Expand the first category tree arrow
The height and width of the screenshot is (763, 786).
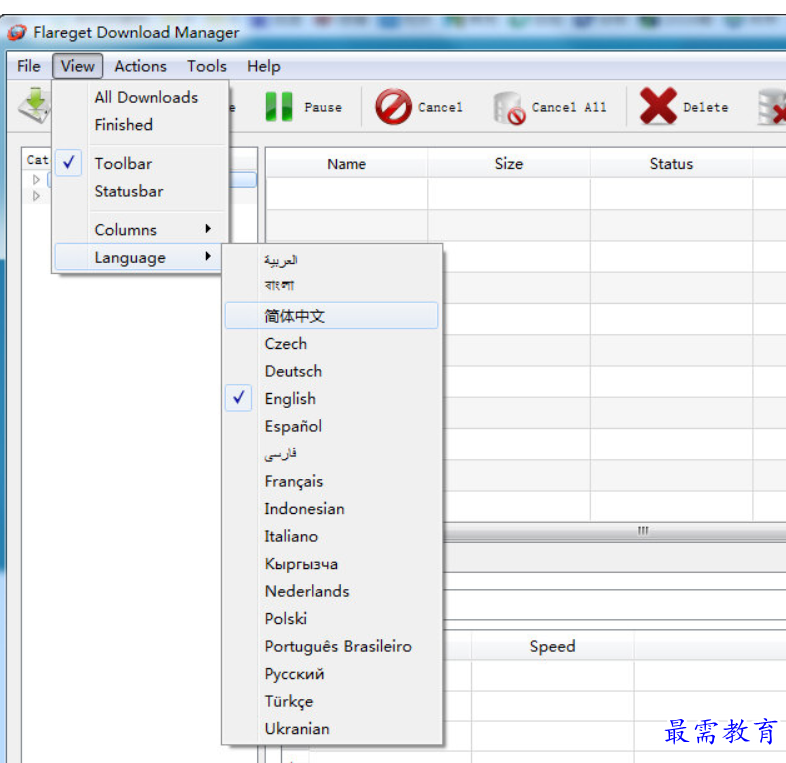pos(36,179)
